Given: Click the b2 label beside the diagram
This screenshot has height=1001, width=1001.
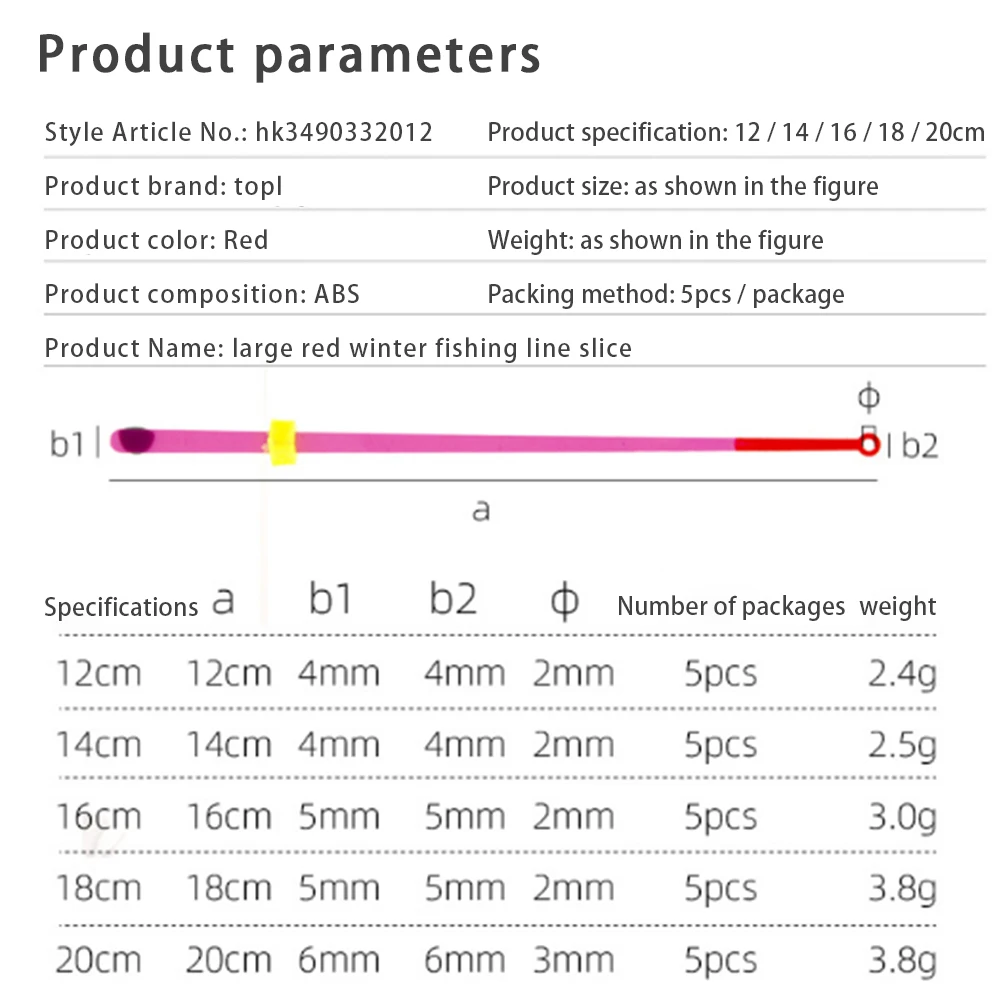Looking at the screenshot, I should (920, 446).
